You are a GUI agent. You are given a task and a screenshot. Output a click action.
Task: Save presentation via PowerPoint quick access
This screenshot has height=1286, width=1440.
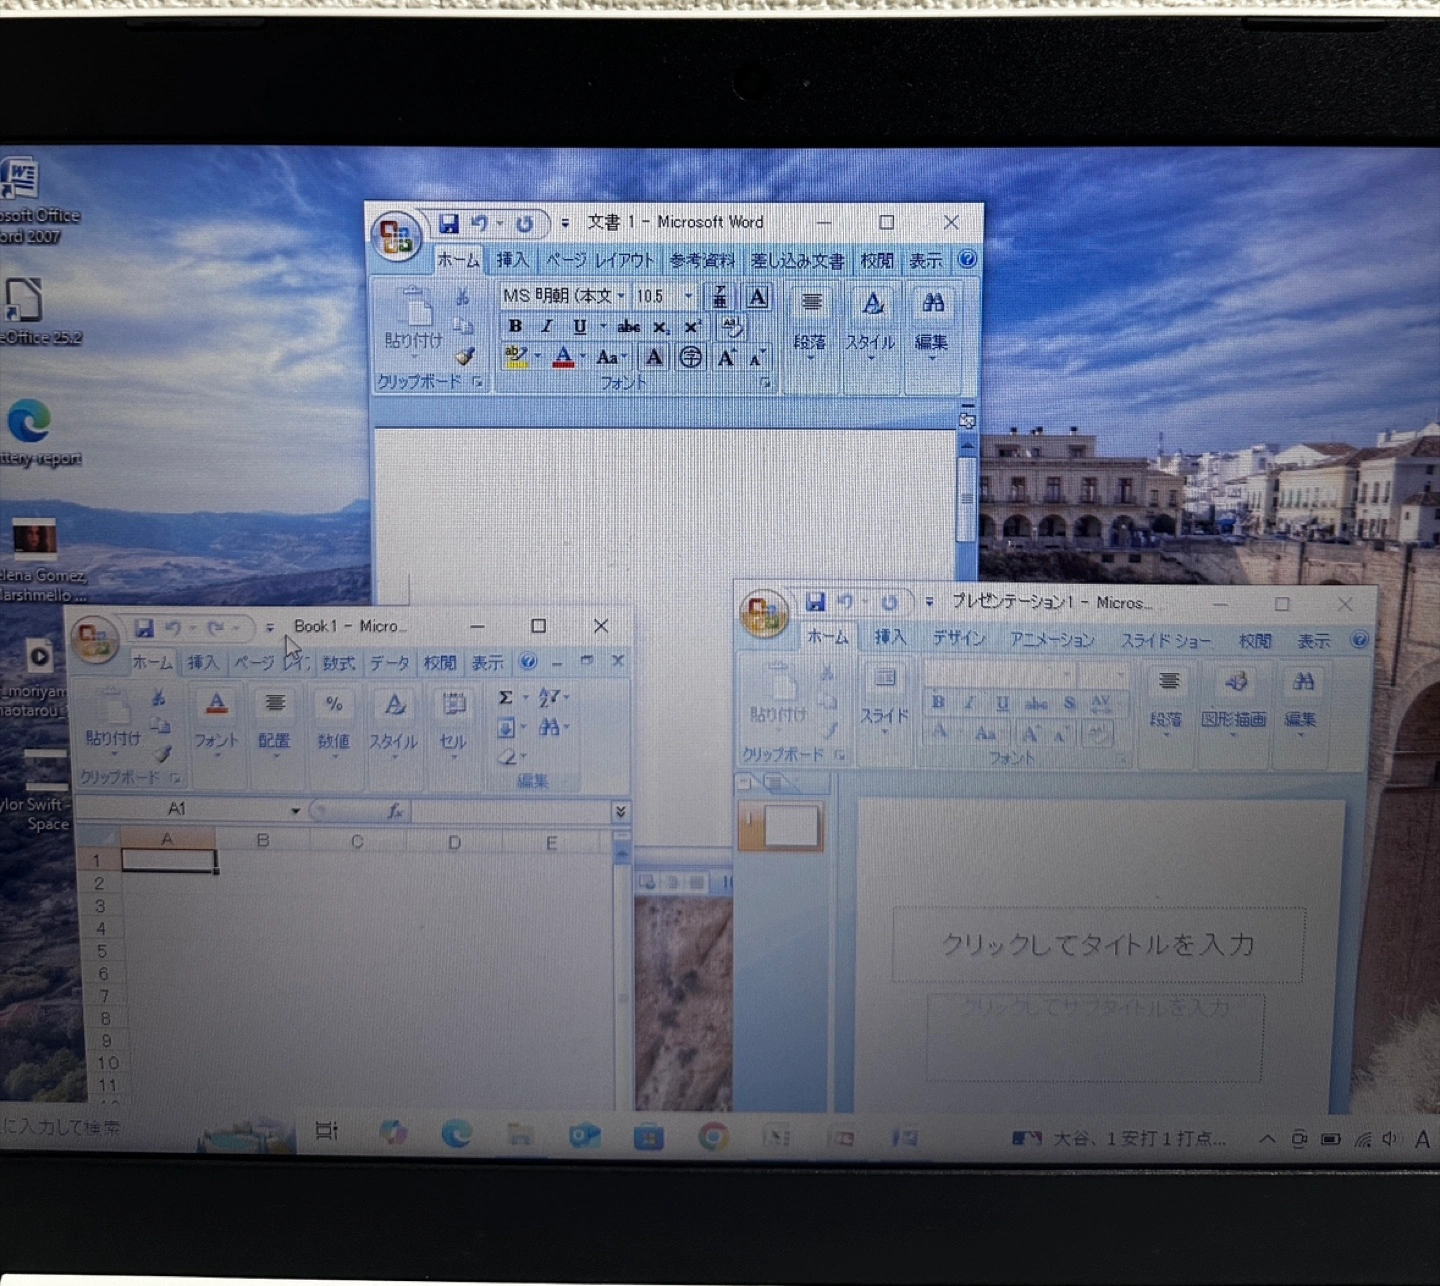[816, 601]
